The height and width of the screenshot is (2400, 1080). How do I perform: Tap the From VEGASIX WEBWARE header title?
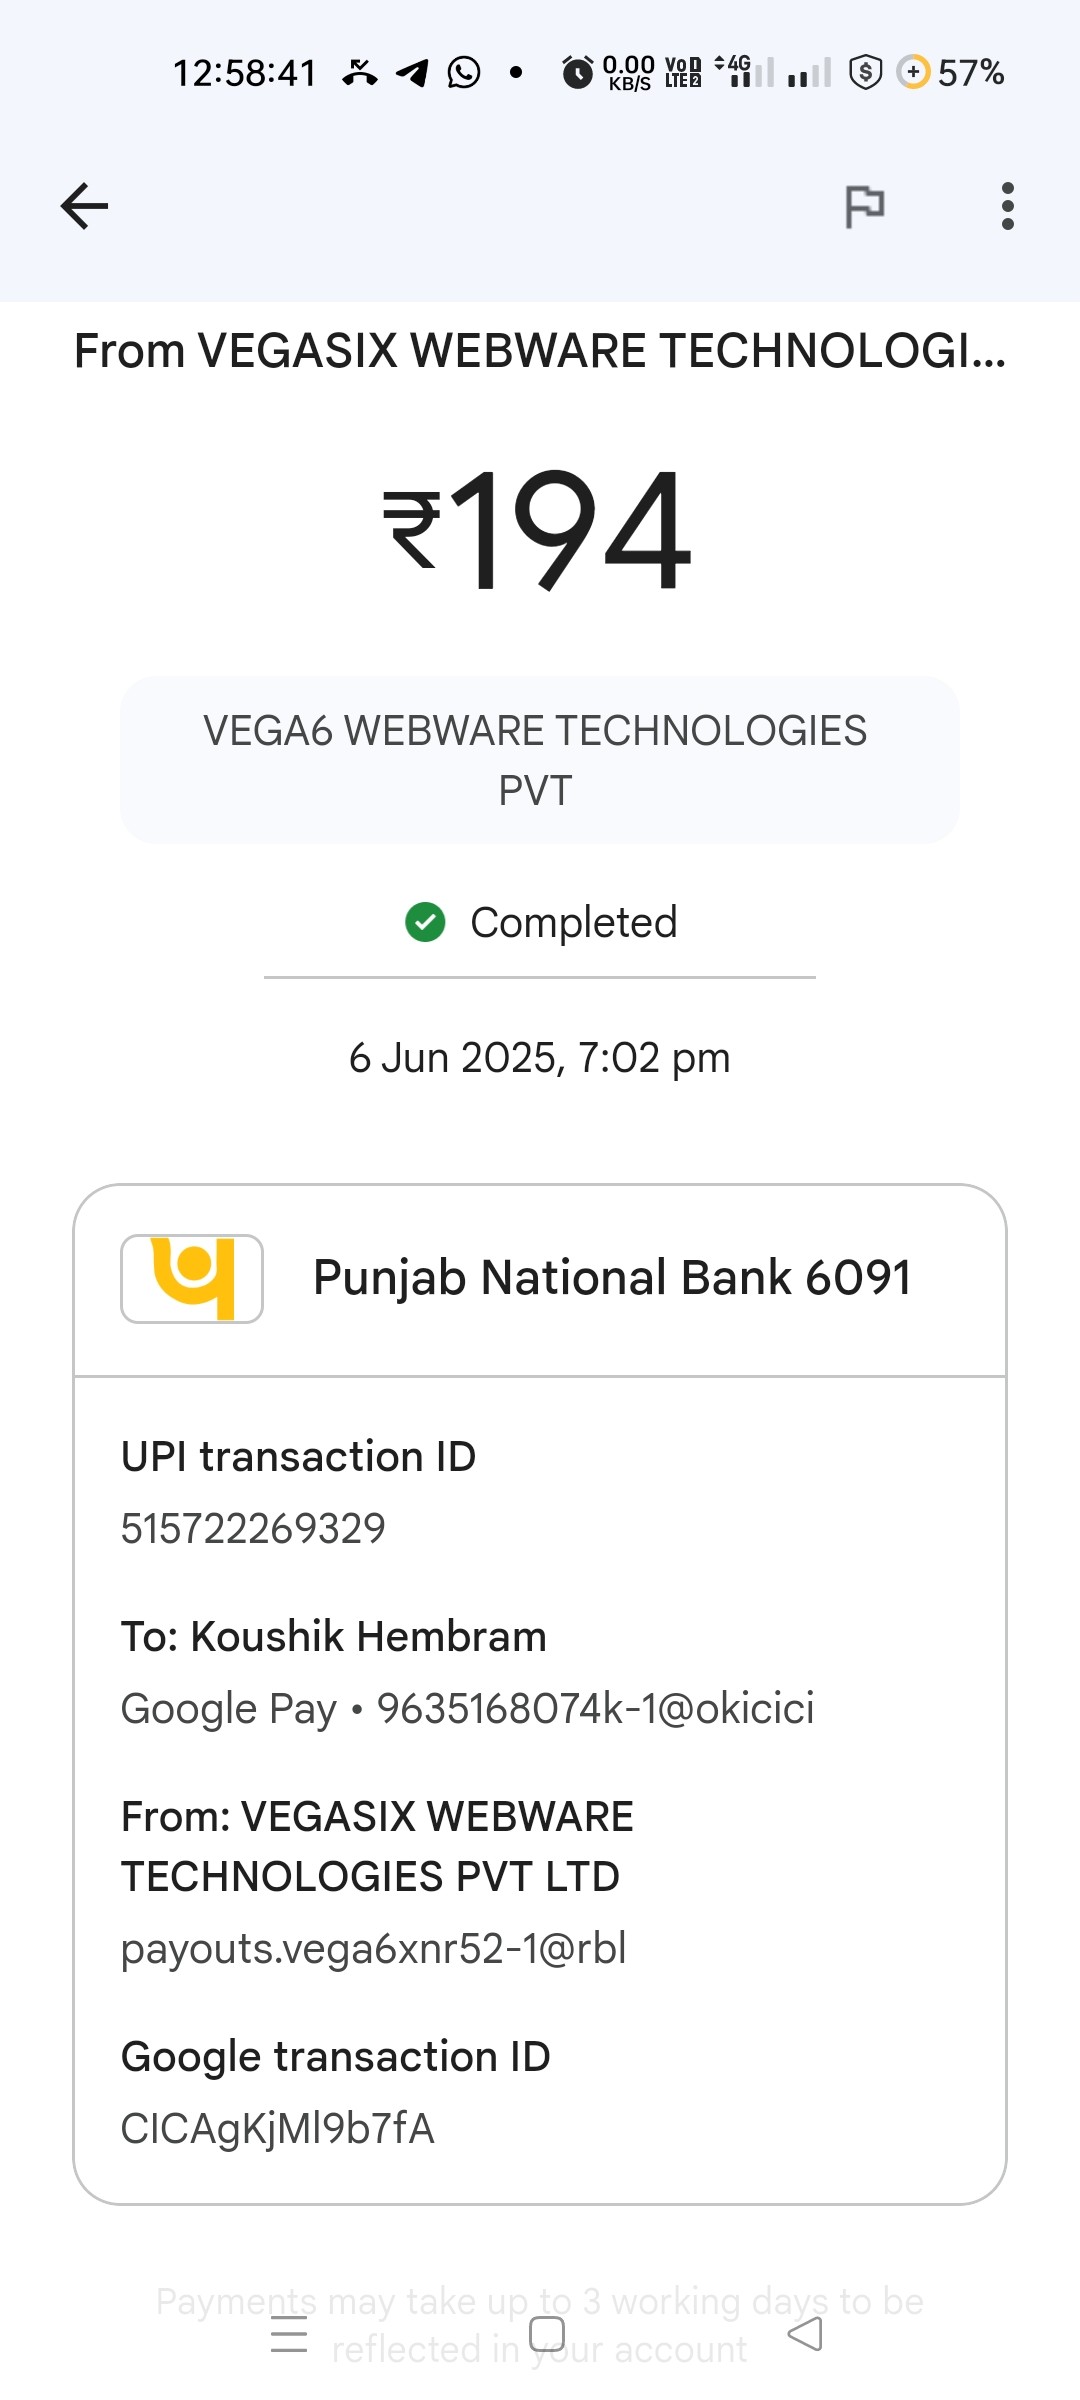[x=540, y=351]
